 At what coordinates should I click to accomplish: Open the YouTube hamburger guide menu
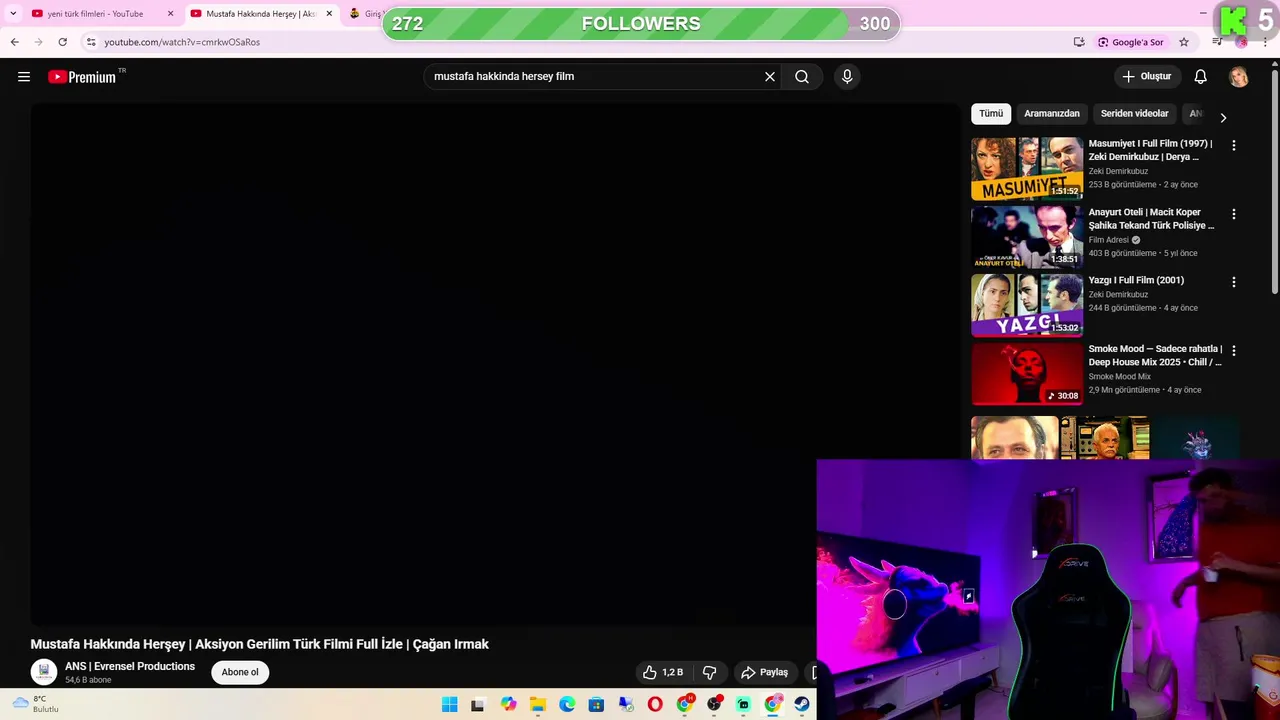(24, 77)
